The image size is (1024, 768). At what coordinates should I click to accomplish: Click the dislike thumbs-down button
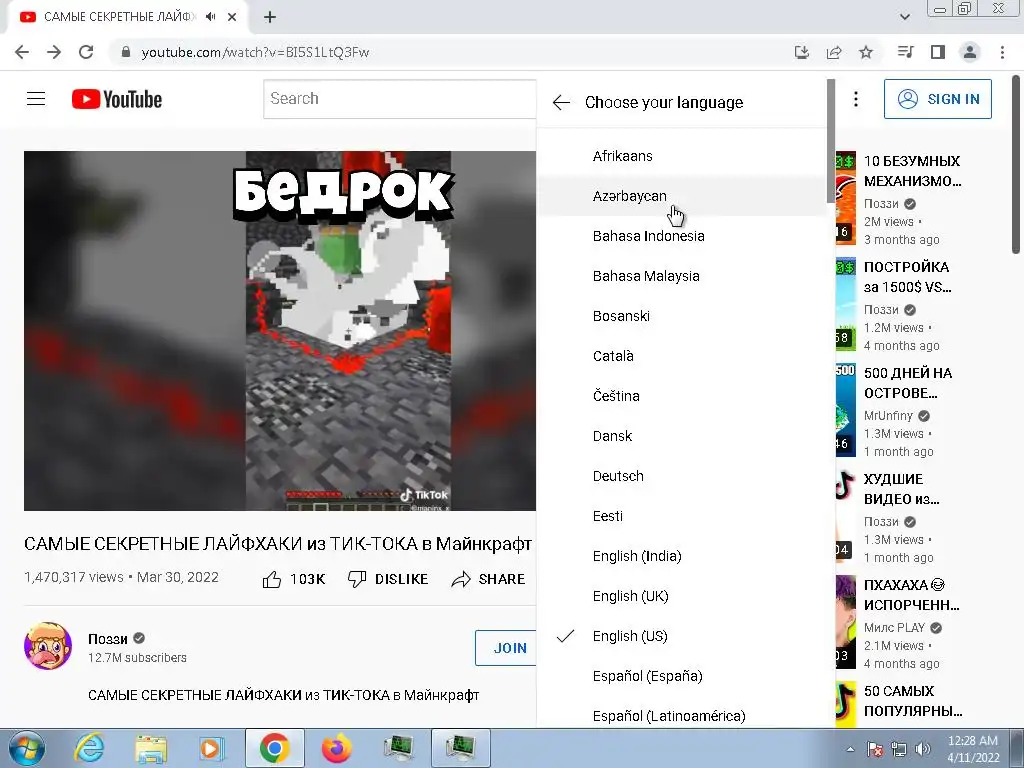click(388, 579)
